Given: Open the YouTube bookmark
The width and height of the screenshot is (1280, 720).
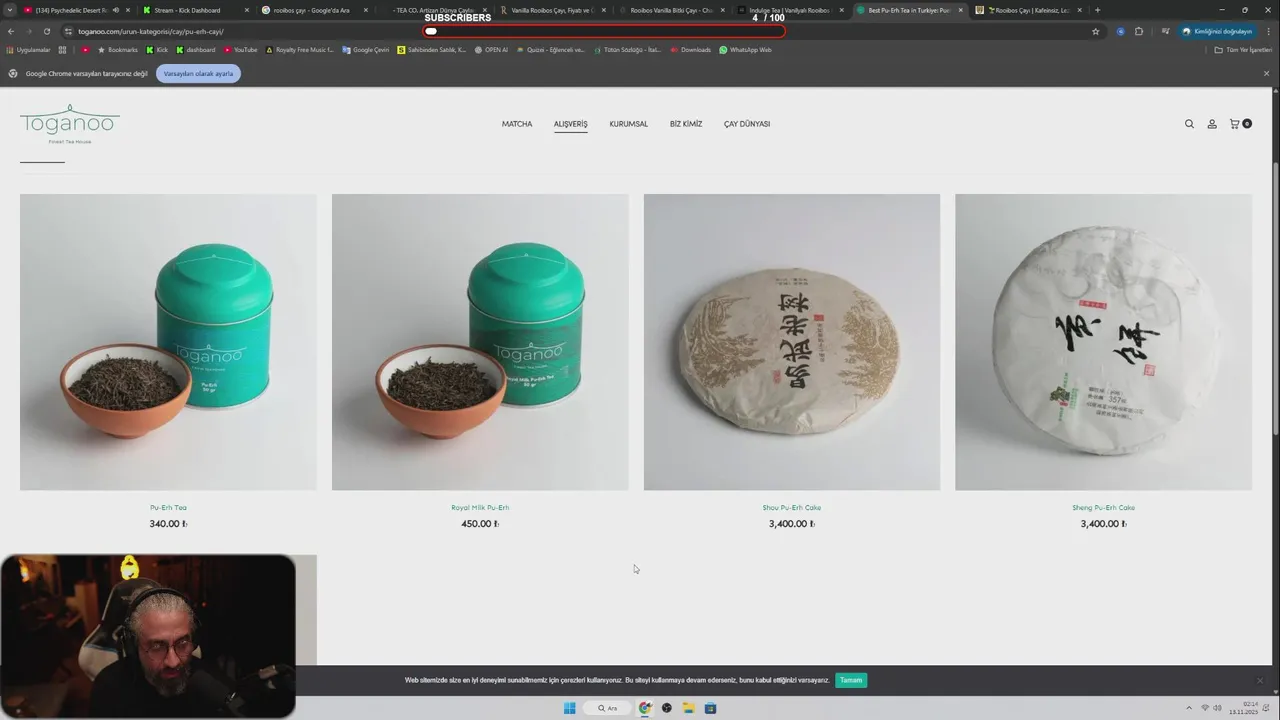Looking at the screenshot, I should pyautogui.click(x=241, y=50).
